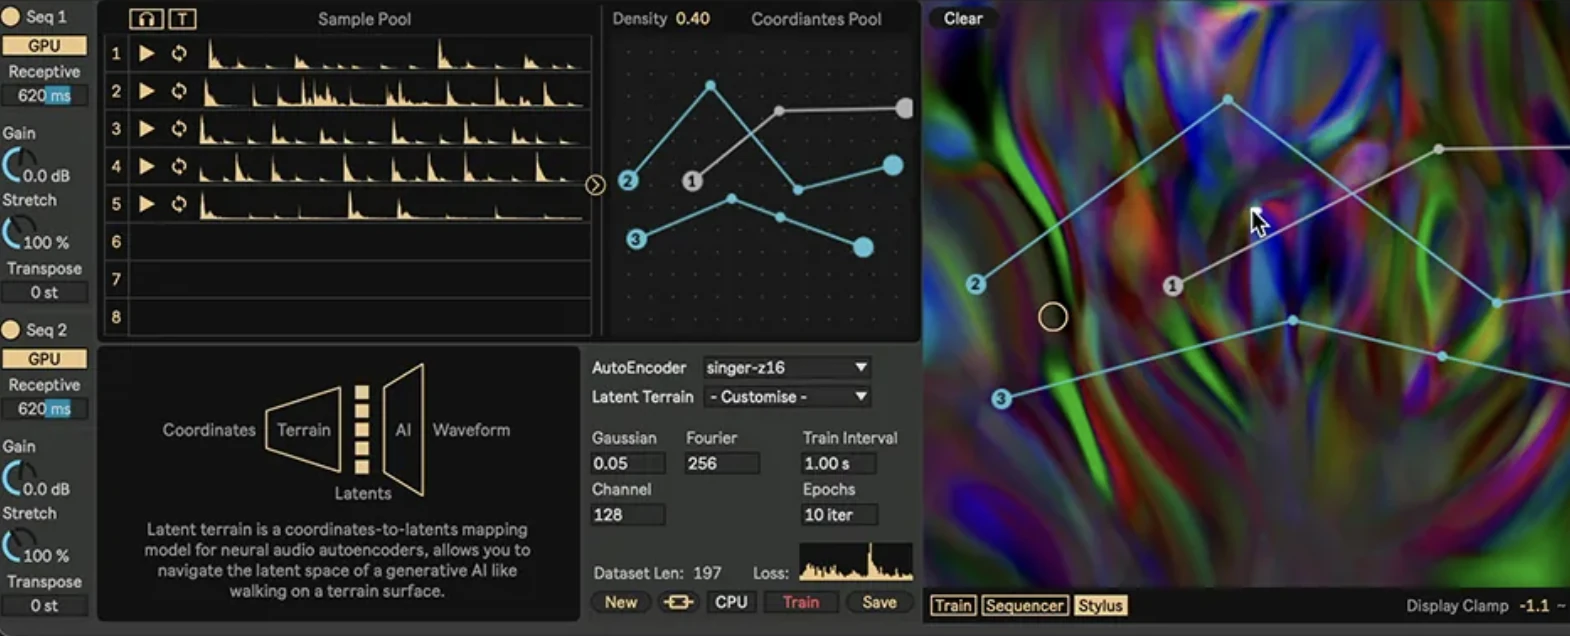1570x636 pixels.
Task: Play sample 5 in the Sample Pool
Action: 147,204
